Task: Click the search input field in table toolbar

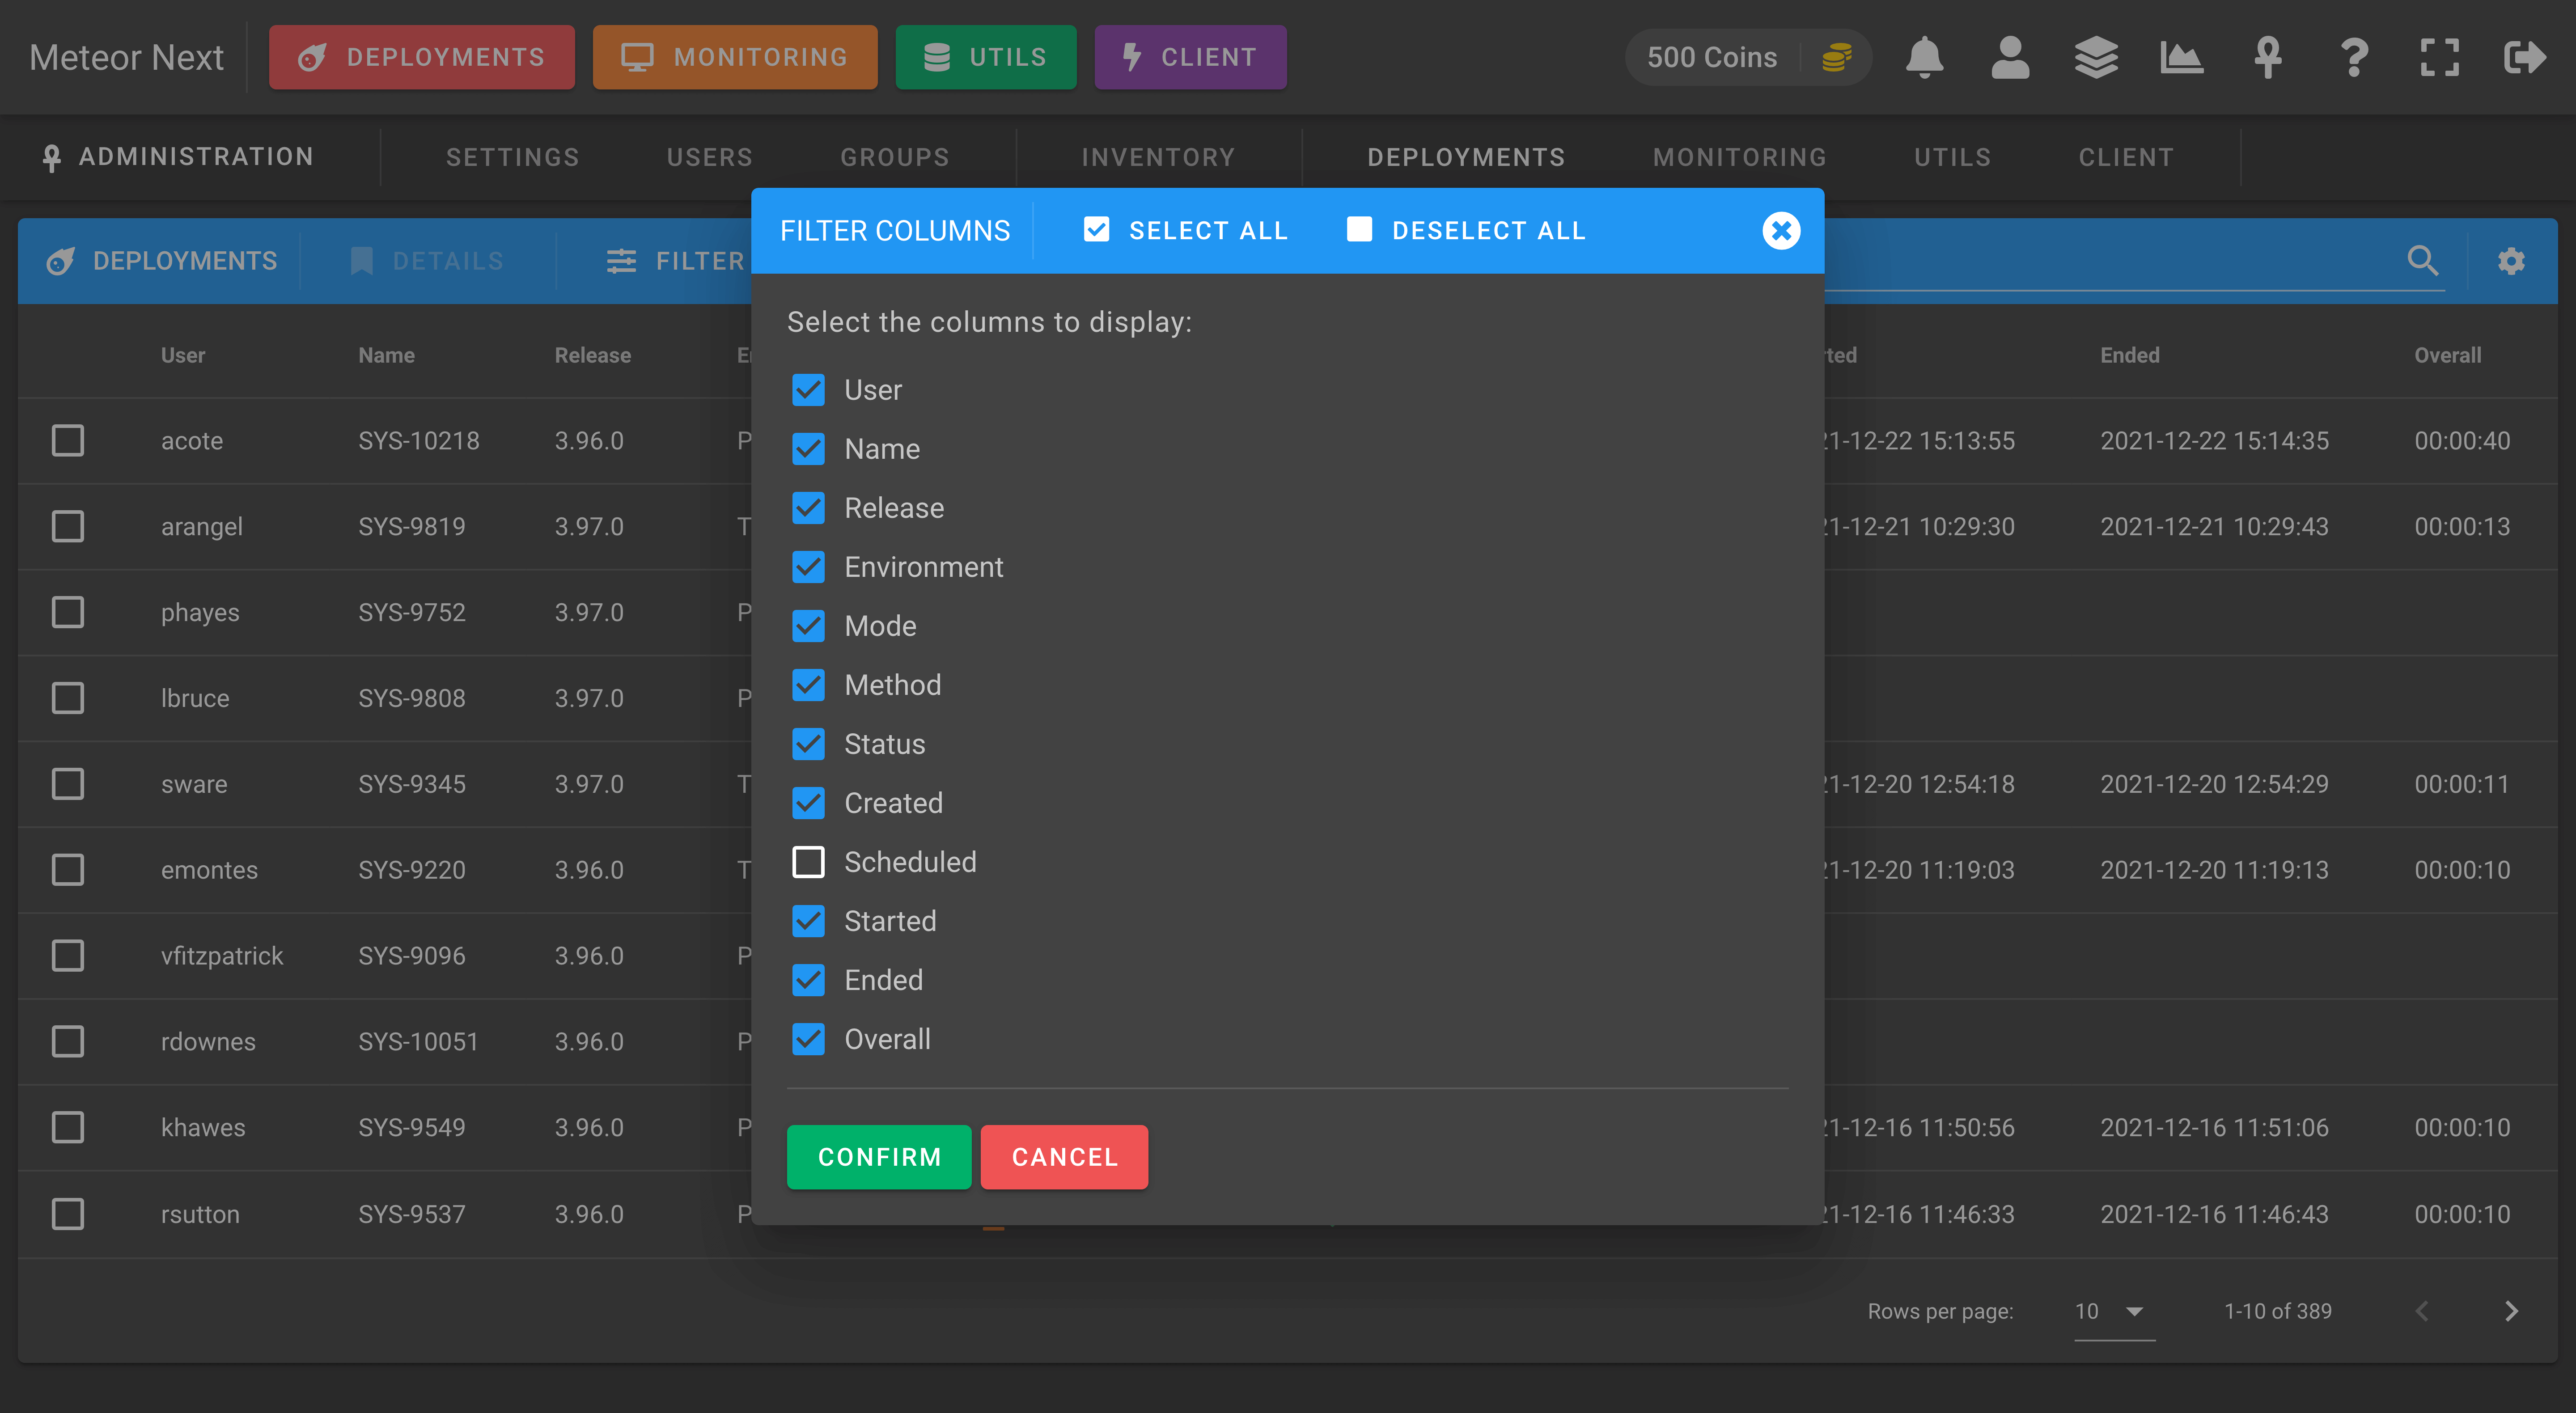Action: [2110, 261]
